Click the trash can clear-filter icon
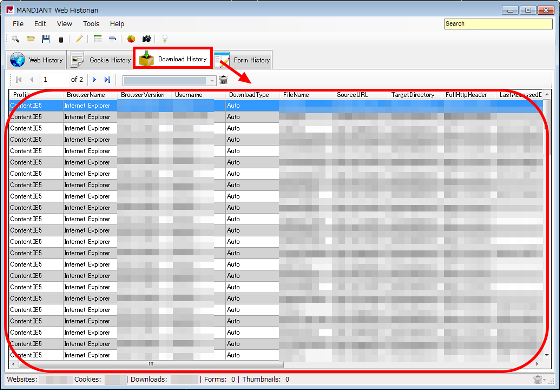The width and height of the screenshot is (560, 390). 224,80
